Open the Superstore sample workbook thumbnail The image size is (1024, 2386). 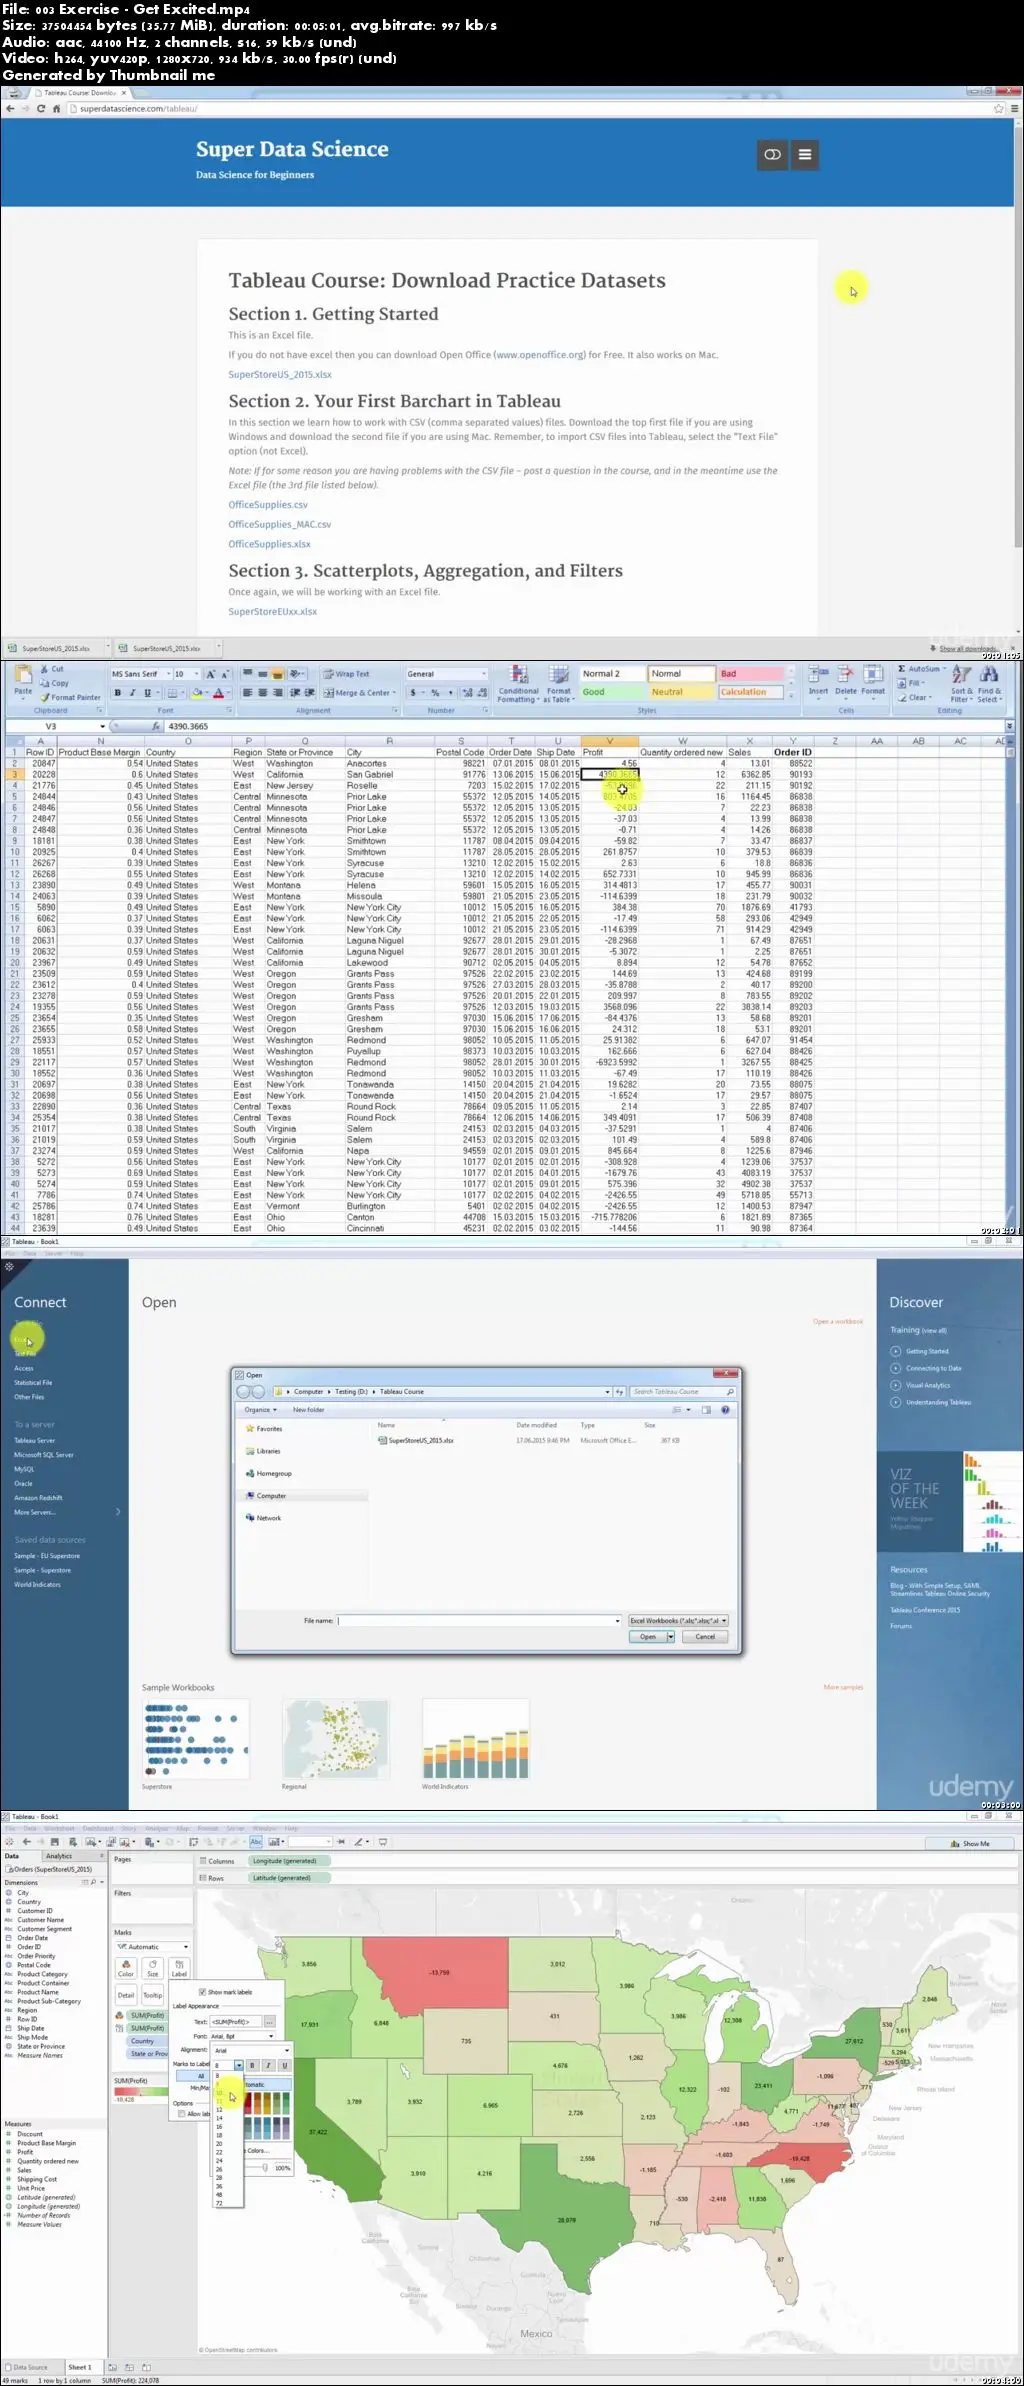(195, 1738)
